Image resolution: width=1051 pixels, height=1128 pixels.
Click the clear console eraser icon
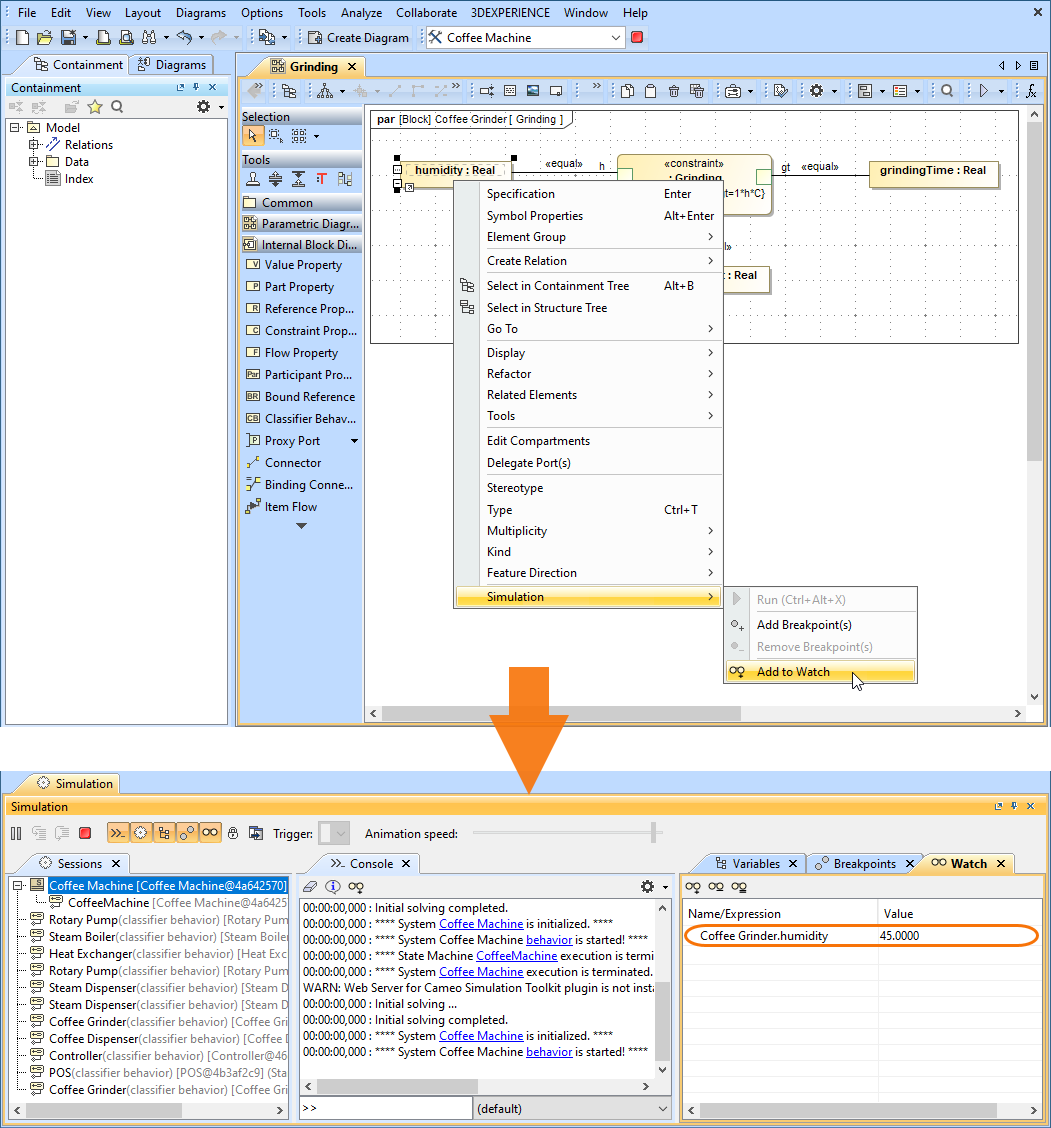click(x=310, y=887)
